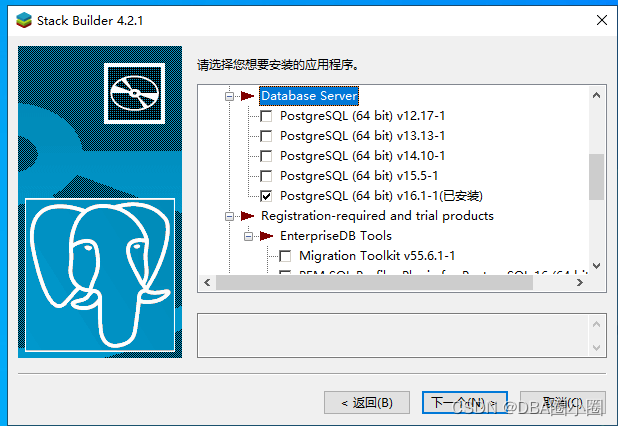The image size is (618, 426).
Task: Click inside the empty description text box
Action: (393, 336)
